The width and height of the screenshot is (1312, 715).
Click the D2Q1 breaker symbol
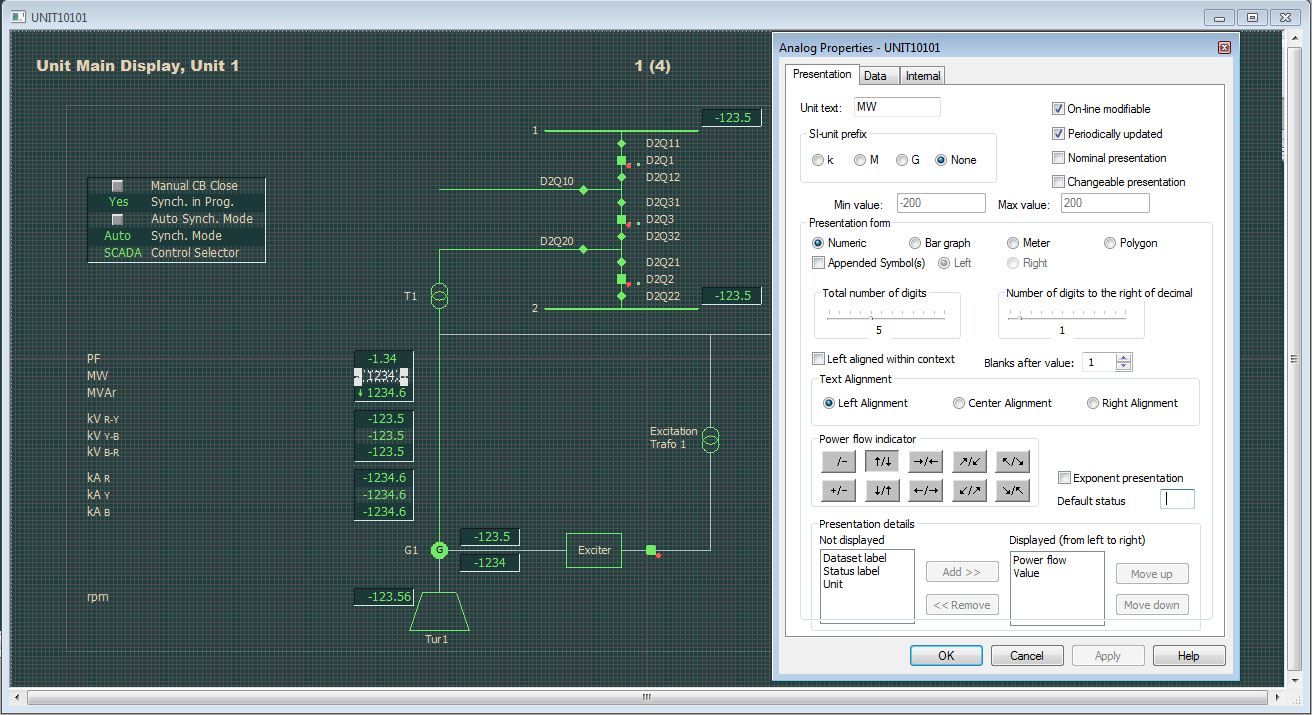pos(621,160)
